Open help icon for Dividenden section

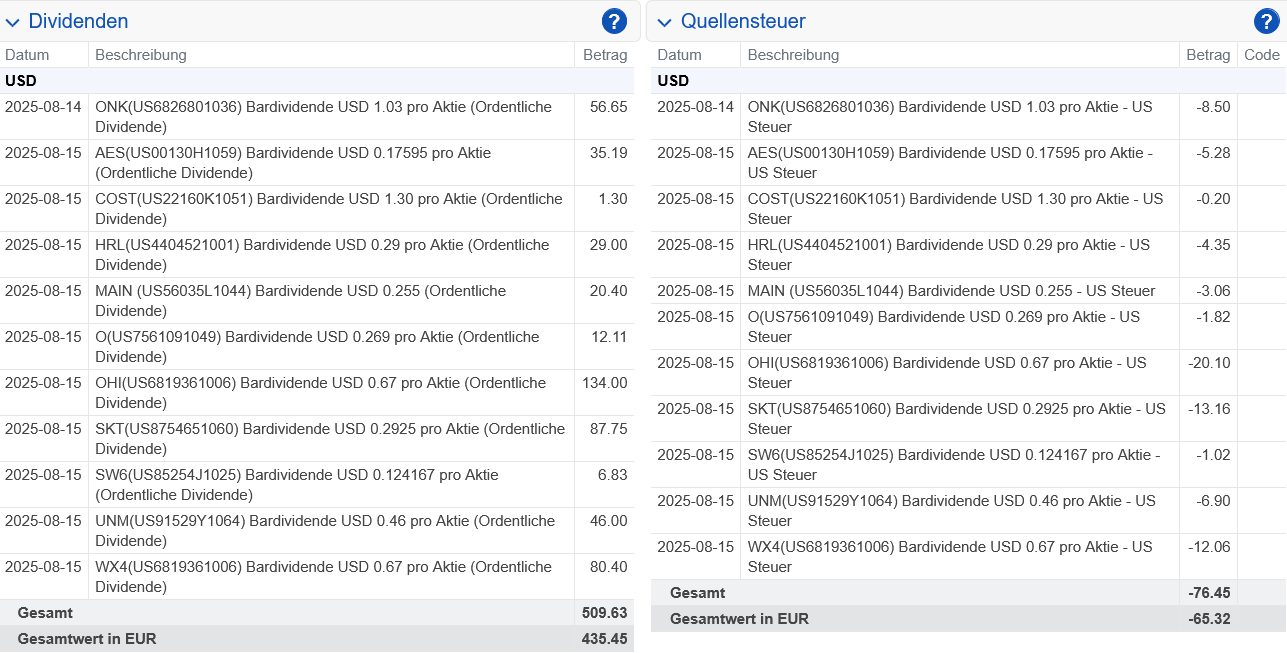614,21
